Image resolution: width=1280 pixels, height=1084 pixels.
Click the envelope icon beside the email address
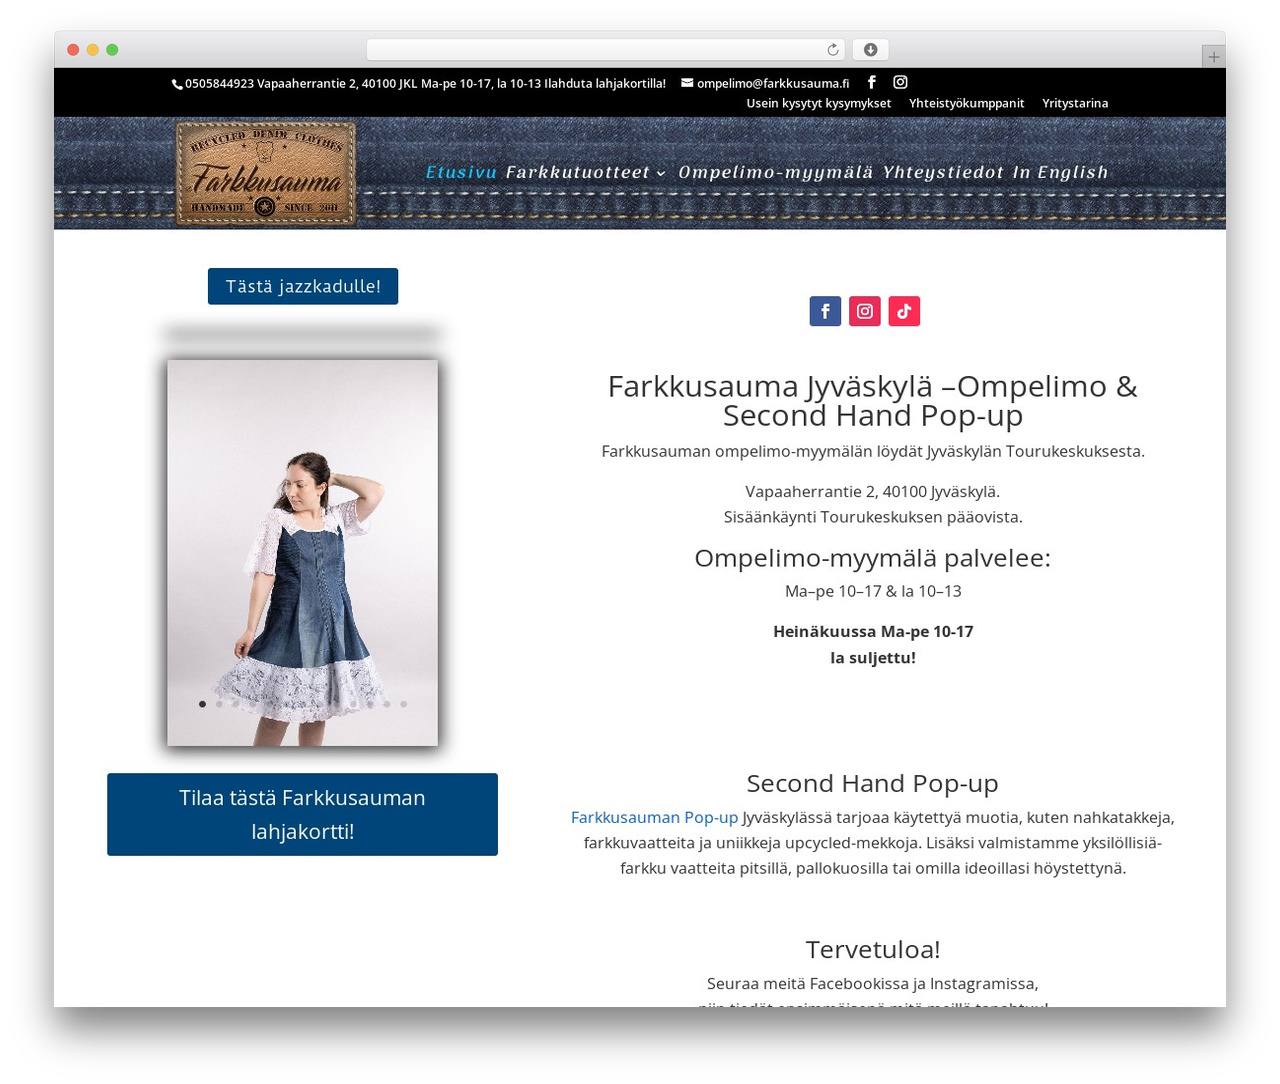(x=687, y=83)
